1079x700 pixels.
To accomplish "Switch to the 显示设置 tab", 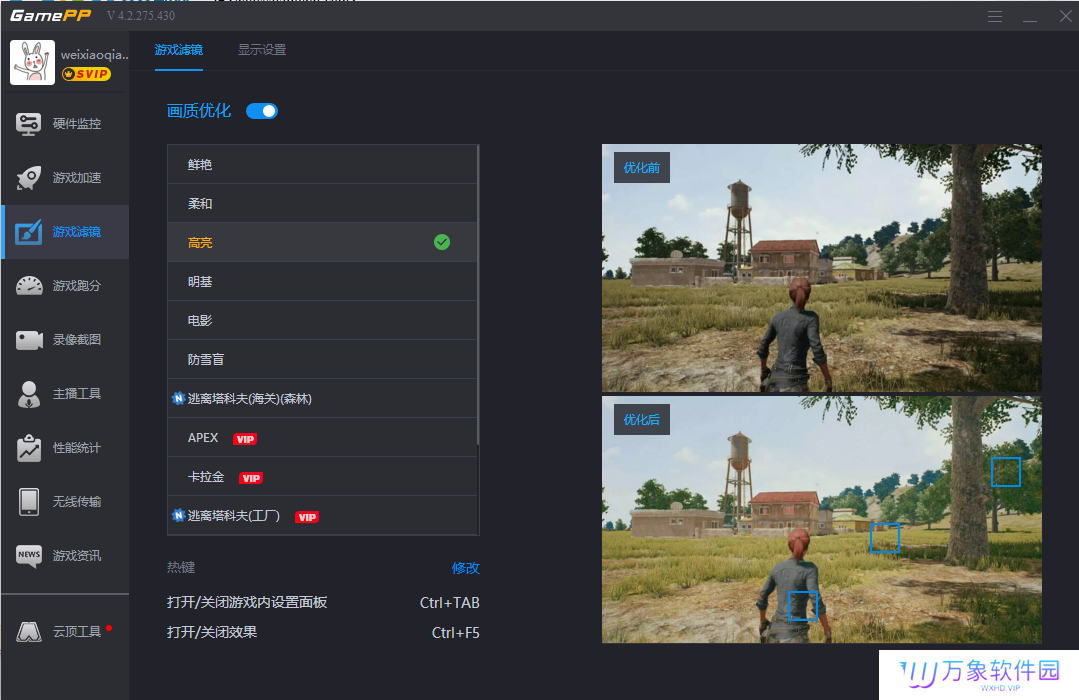I will pyautogui.click(x=262, y=50).
